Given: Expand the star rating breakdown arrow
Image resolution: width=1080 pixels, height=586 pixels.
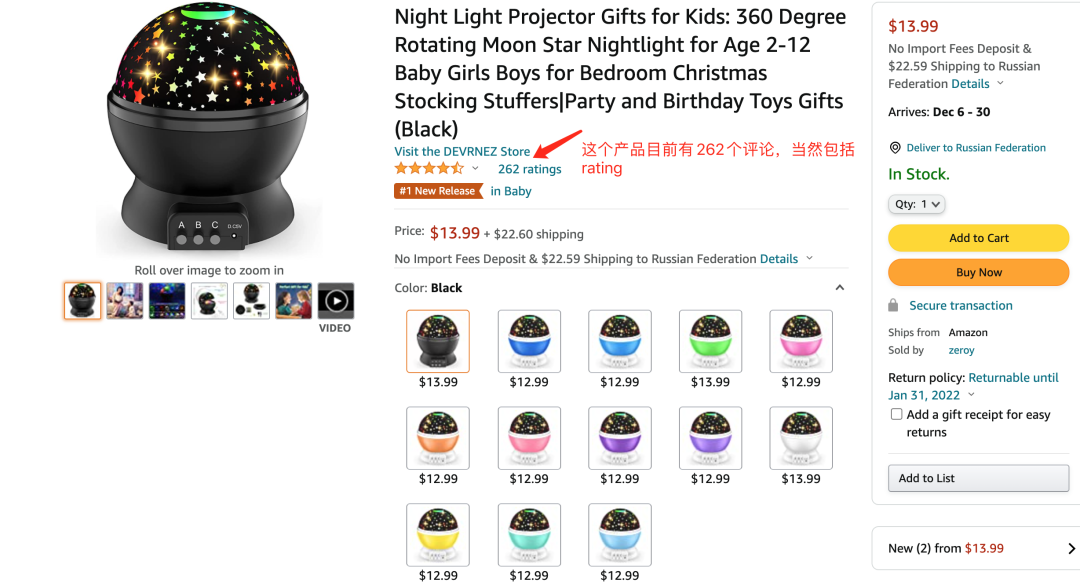Looking at the screenshot, I should coord(475,169).
